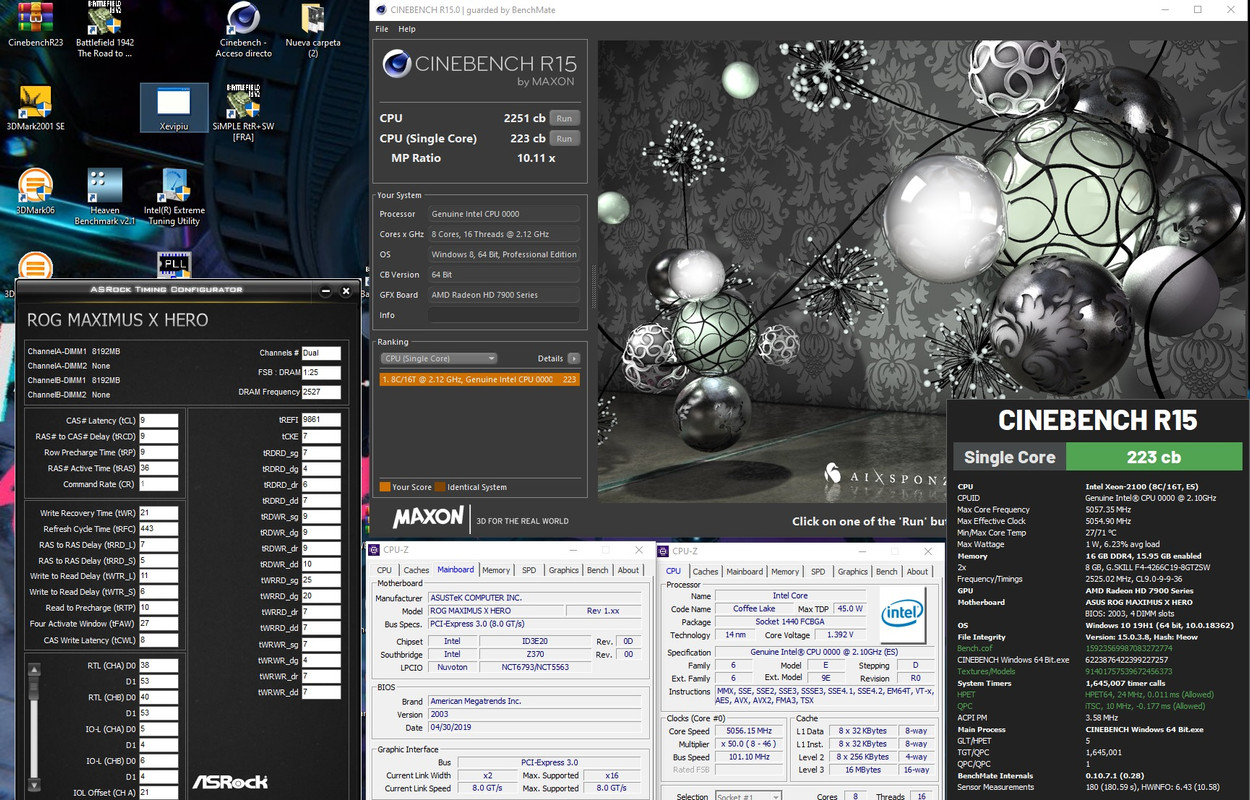This screenshot has height=800, width=1250.
Task: Select the 8C/16T @ 2.12 GHz ranking row
Action: click(x=480, y=379)
